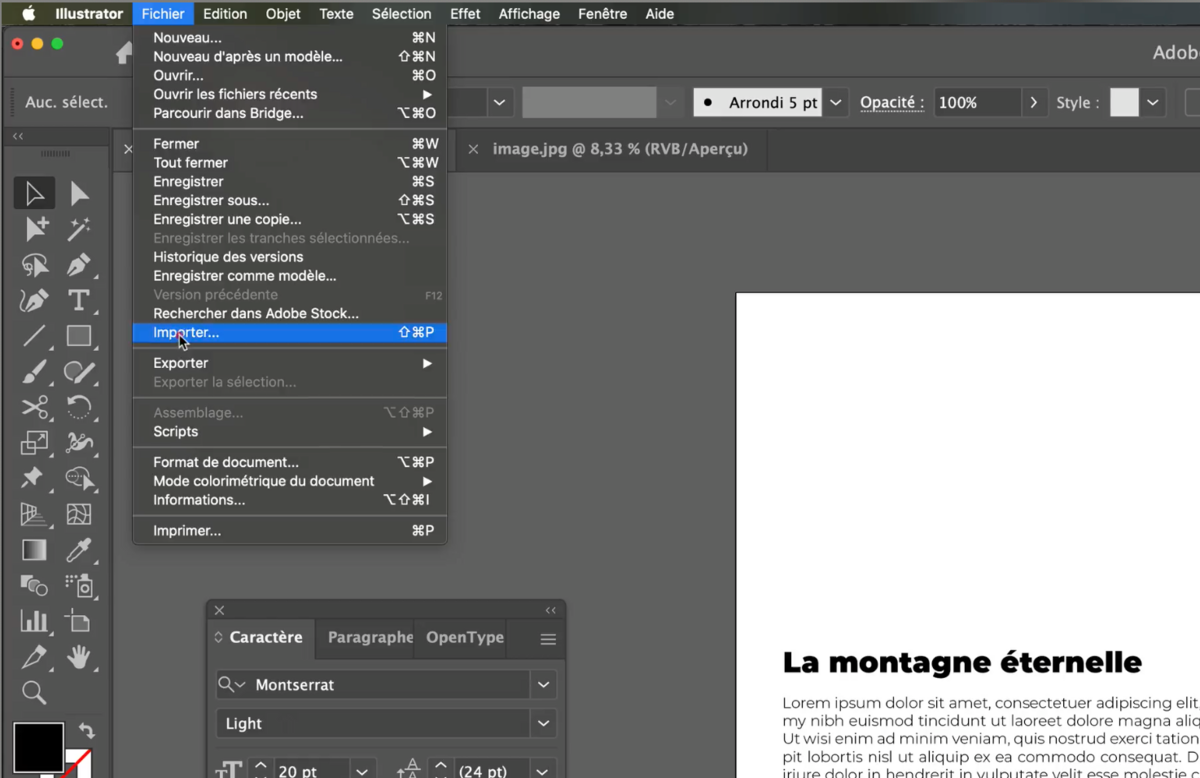1200x778 pixels.
Task: Click the Stroke swatch with red slash
Action: [80, 762]
